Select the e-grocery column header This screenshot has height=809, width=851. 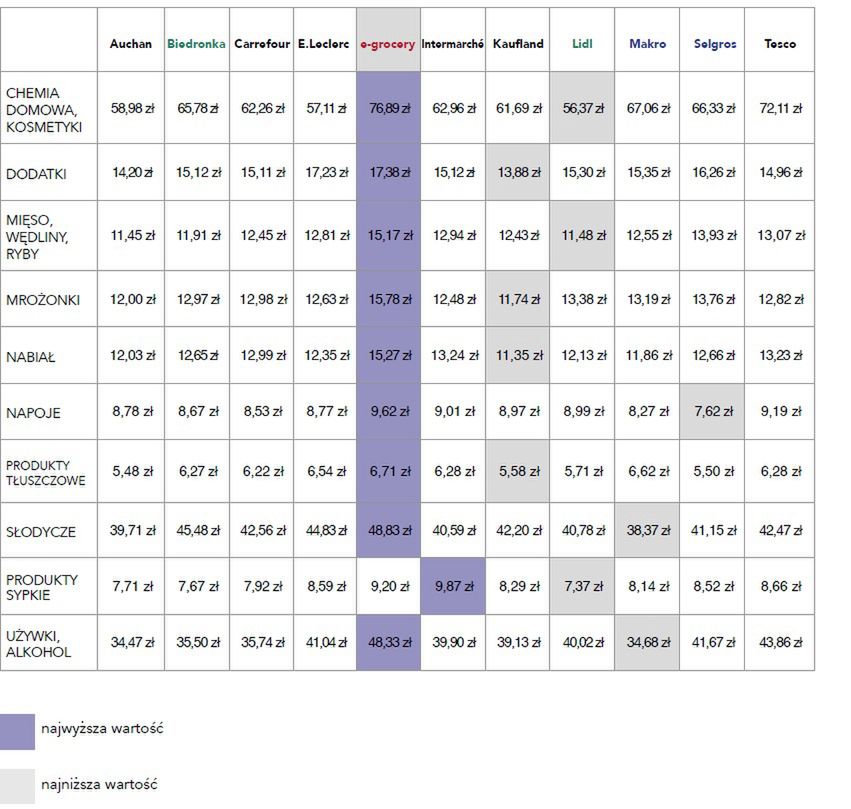pos(389,40)
